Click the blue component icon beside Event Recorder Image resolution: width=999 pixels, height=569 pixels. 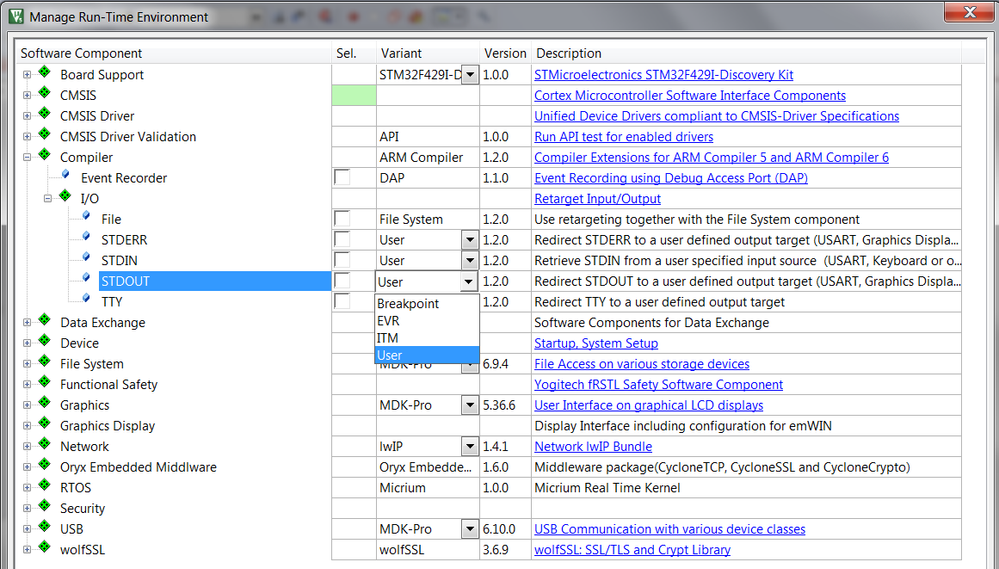66,175
